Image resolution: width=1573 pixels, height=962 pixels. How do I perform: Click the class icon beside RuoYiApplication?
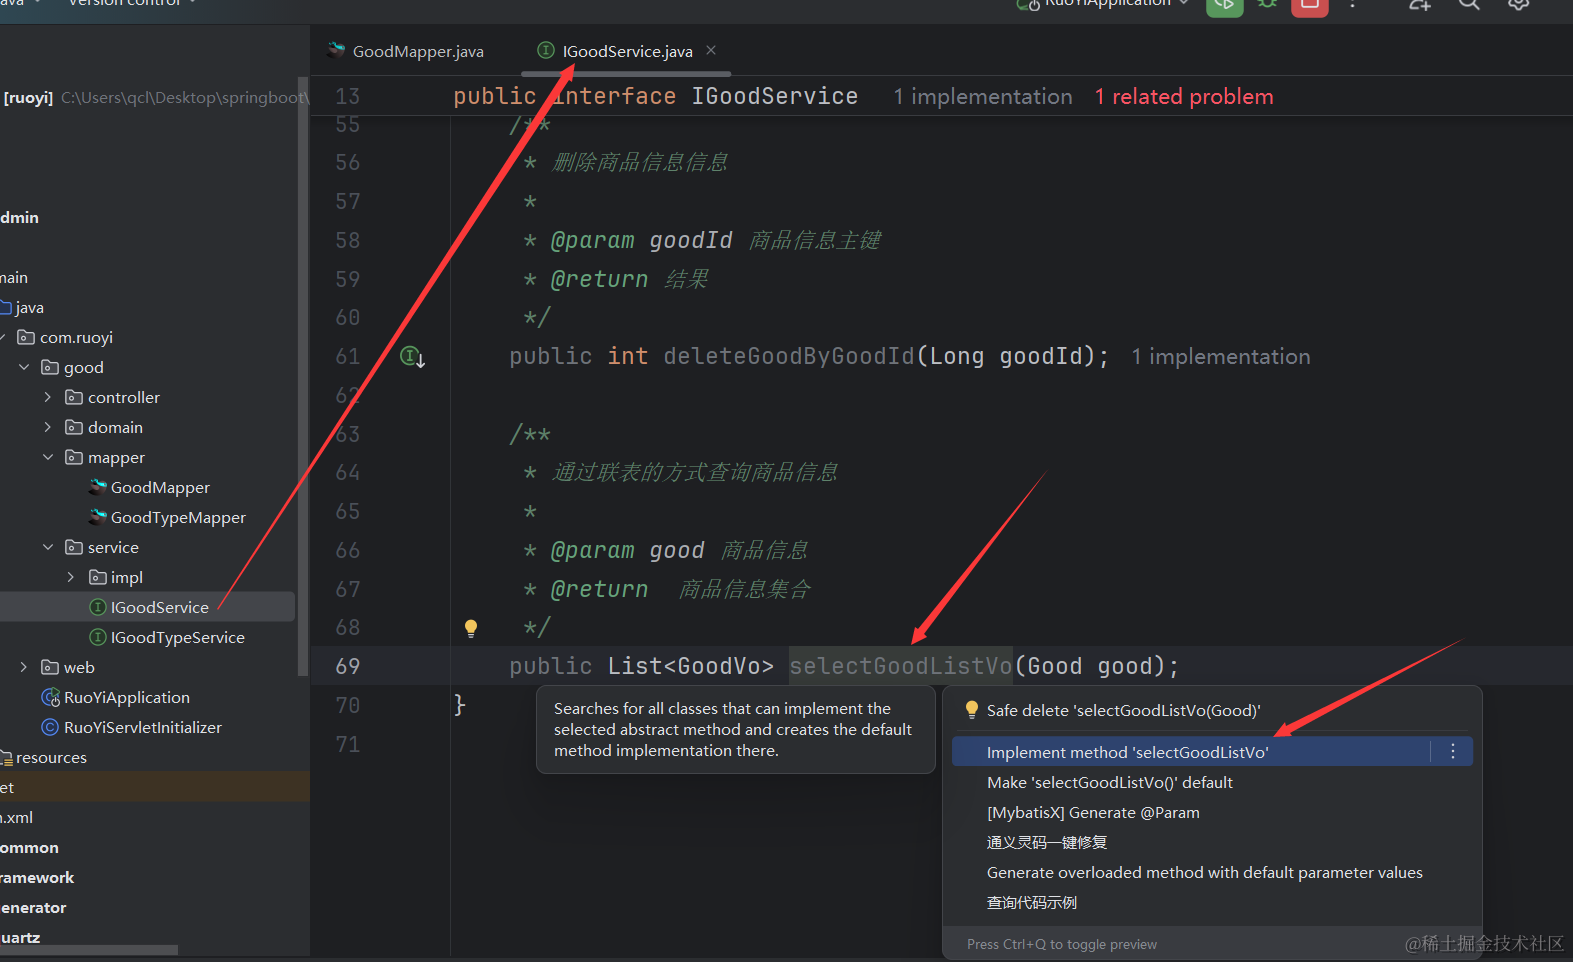point(50,697)
